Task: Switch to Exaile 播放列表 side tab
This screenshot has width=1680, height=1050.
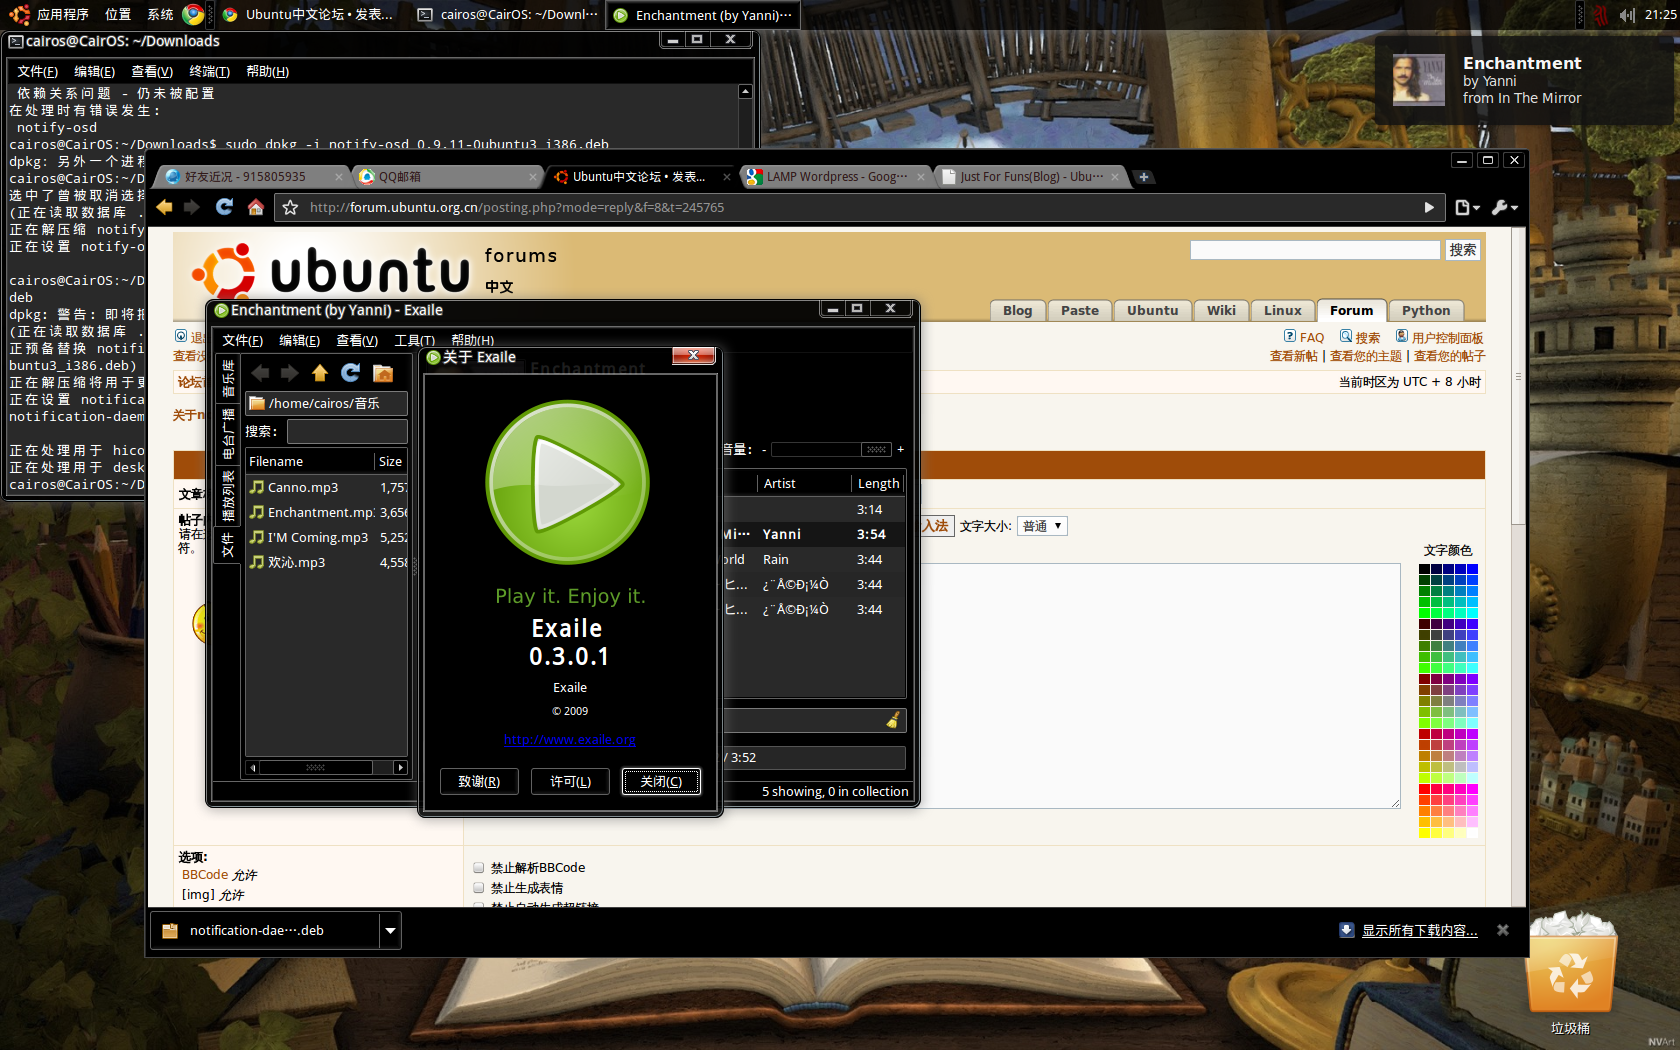Action: point(228,496)
